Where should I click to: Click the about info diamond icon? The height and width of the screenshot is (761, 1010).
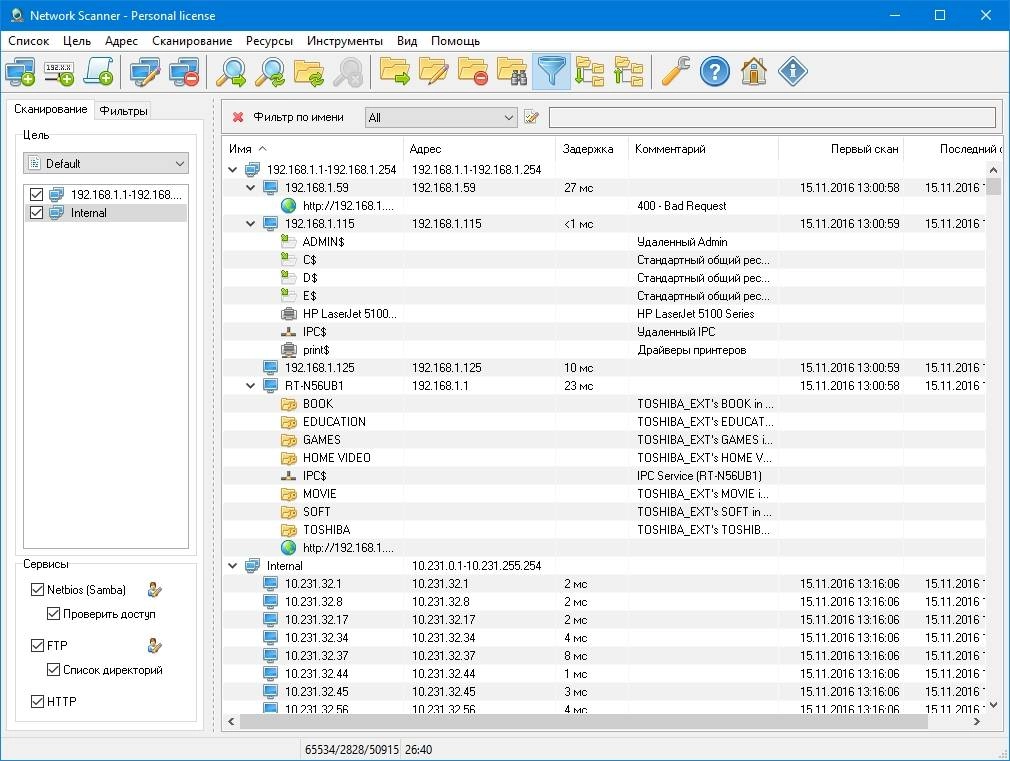[x=793, y=72]
